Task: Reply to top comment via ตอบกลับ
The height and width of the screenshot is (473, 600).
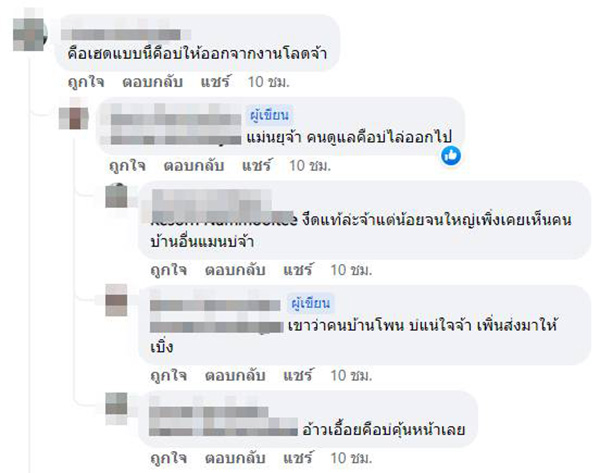Action: point(152,82)
